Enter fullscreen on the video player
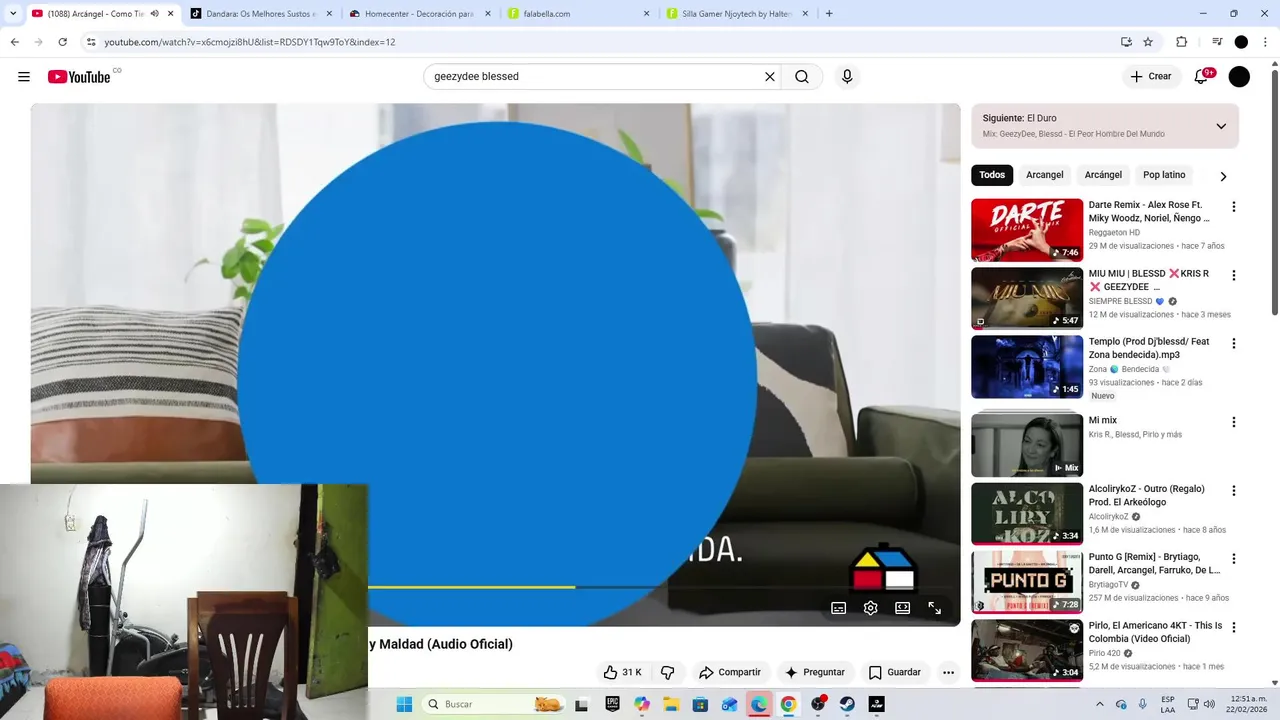 (935, 608)
